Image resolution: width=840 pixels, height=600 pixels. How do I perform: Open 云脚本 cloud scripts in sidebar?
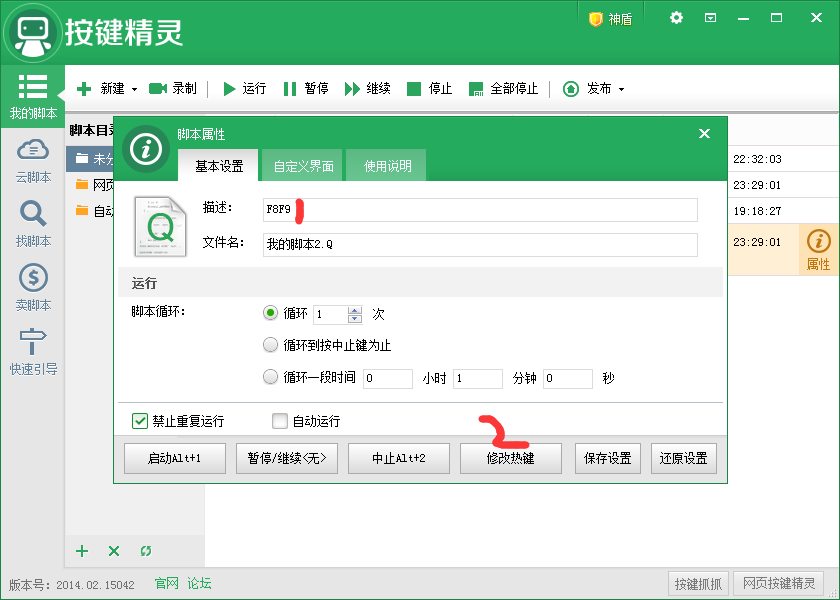coord(33,160)
